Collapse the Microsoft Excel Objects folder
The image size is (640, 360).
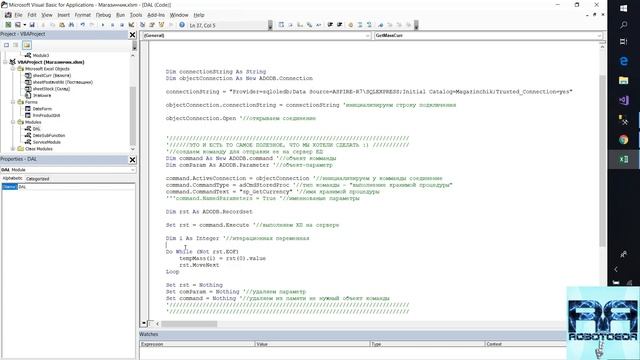click(x=13, y=69)
